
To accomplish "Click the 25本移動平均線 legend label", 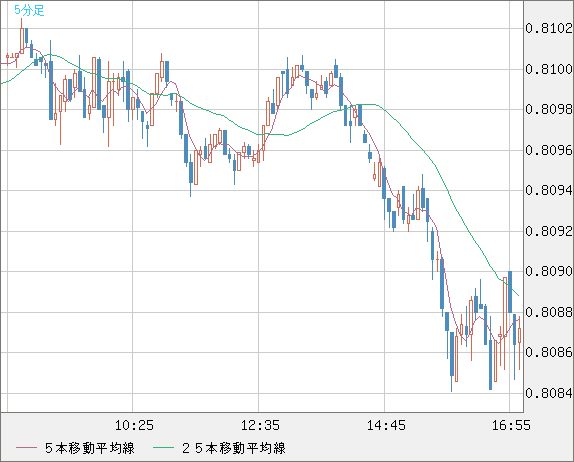I will (x=234, y=448).
